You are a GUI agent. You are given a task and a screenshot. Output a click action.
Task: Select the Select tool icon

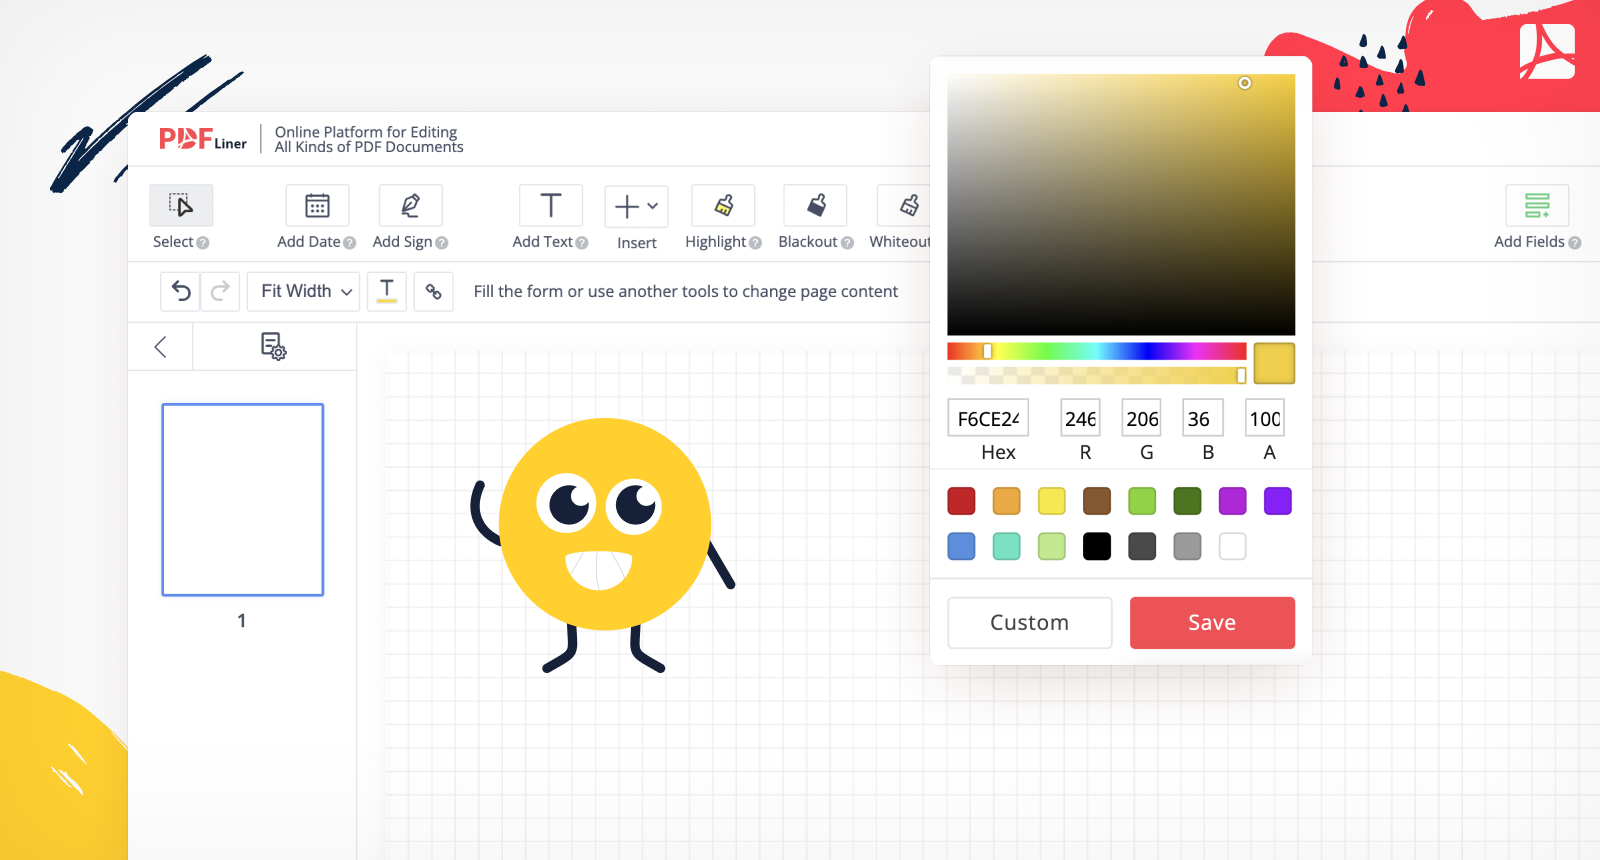point(181,205)
